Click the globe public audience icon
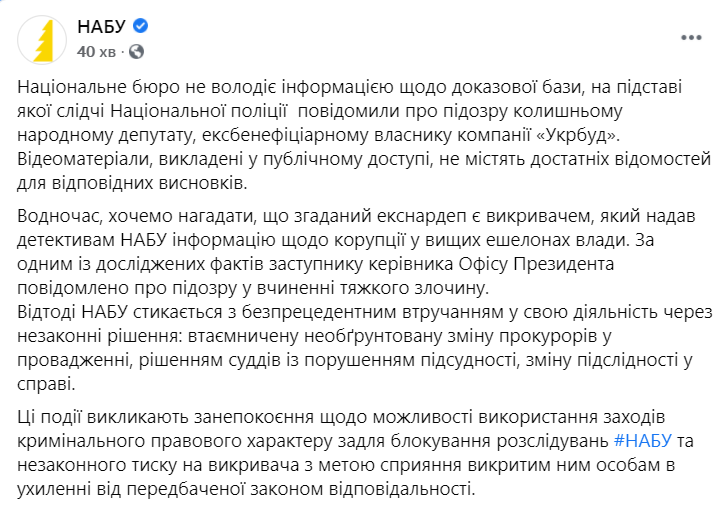Image resolution: width=721 pixels, height=505 pixels. point(136,50)
